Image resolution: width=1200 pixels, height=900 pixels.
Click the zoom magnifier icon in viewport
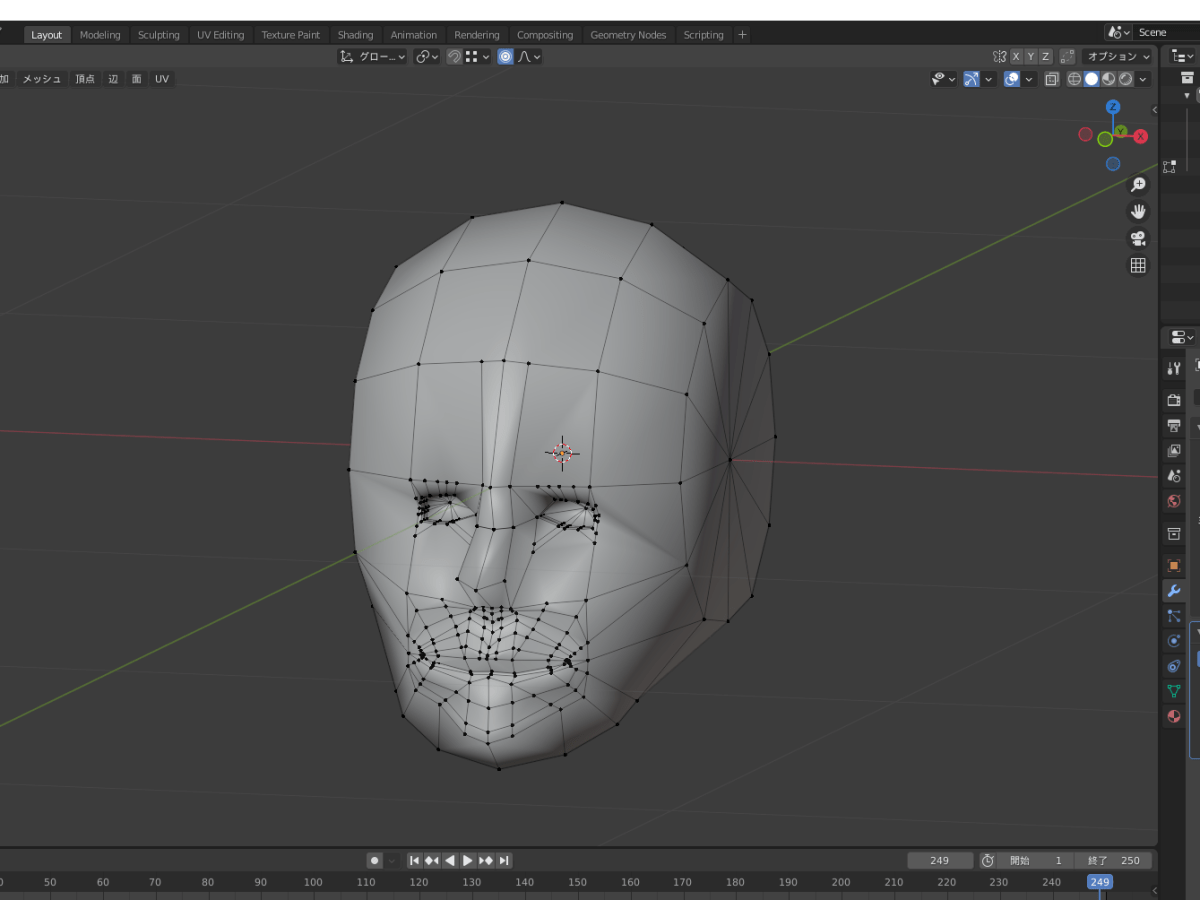[x=1138, y=184]
